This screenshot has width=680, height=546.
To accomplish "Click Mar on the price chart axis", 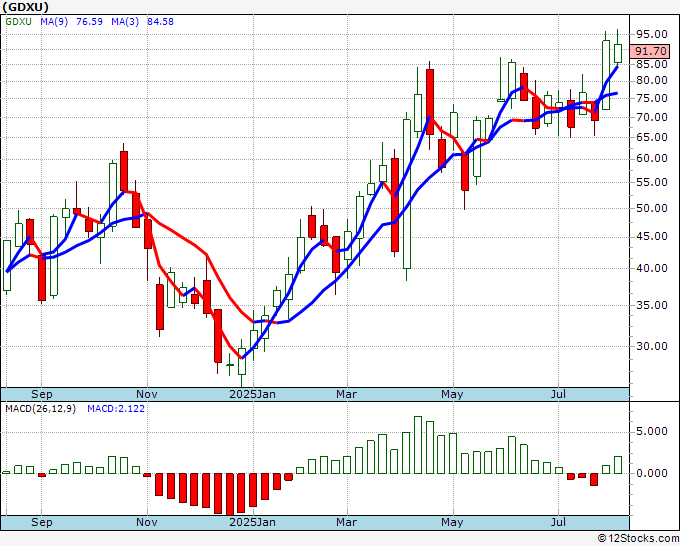I will tap(347, 394).
